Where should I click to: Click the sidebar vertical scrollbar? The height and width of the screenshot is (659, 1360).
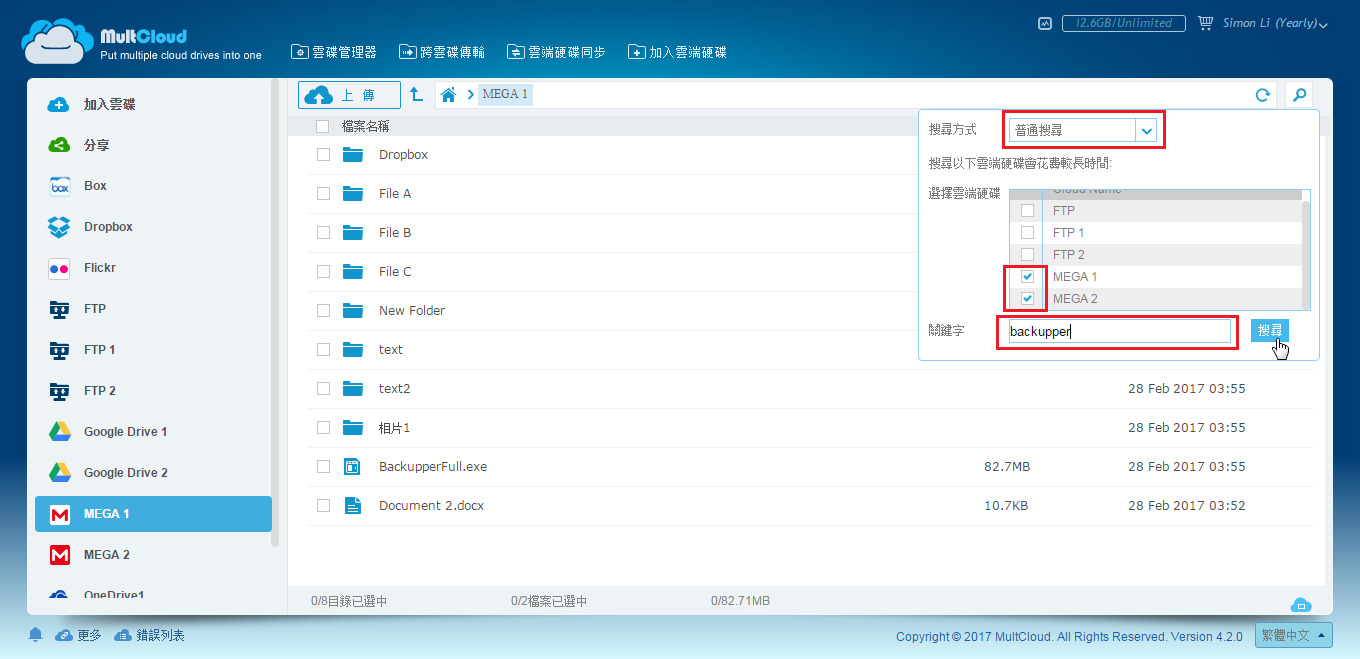point(275,312)
